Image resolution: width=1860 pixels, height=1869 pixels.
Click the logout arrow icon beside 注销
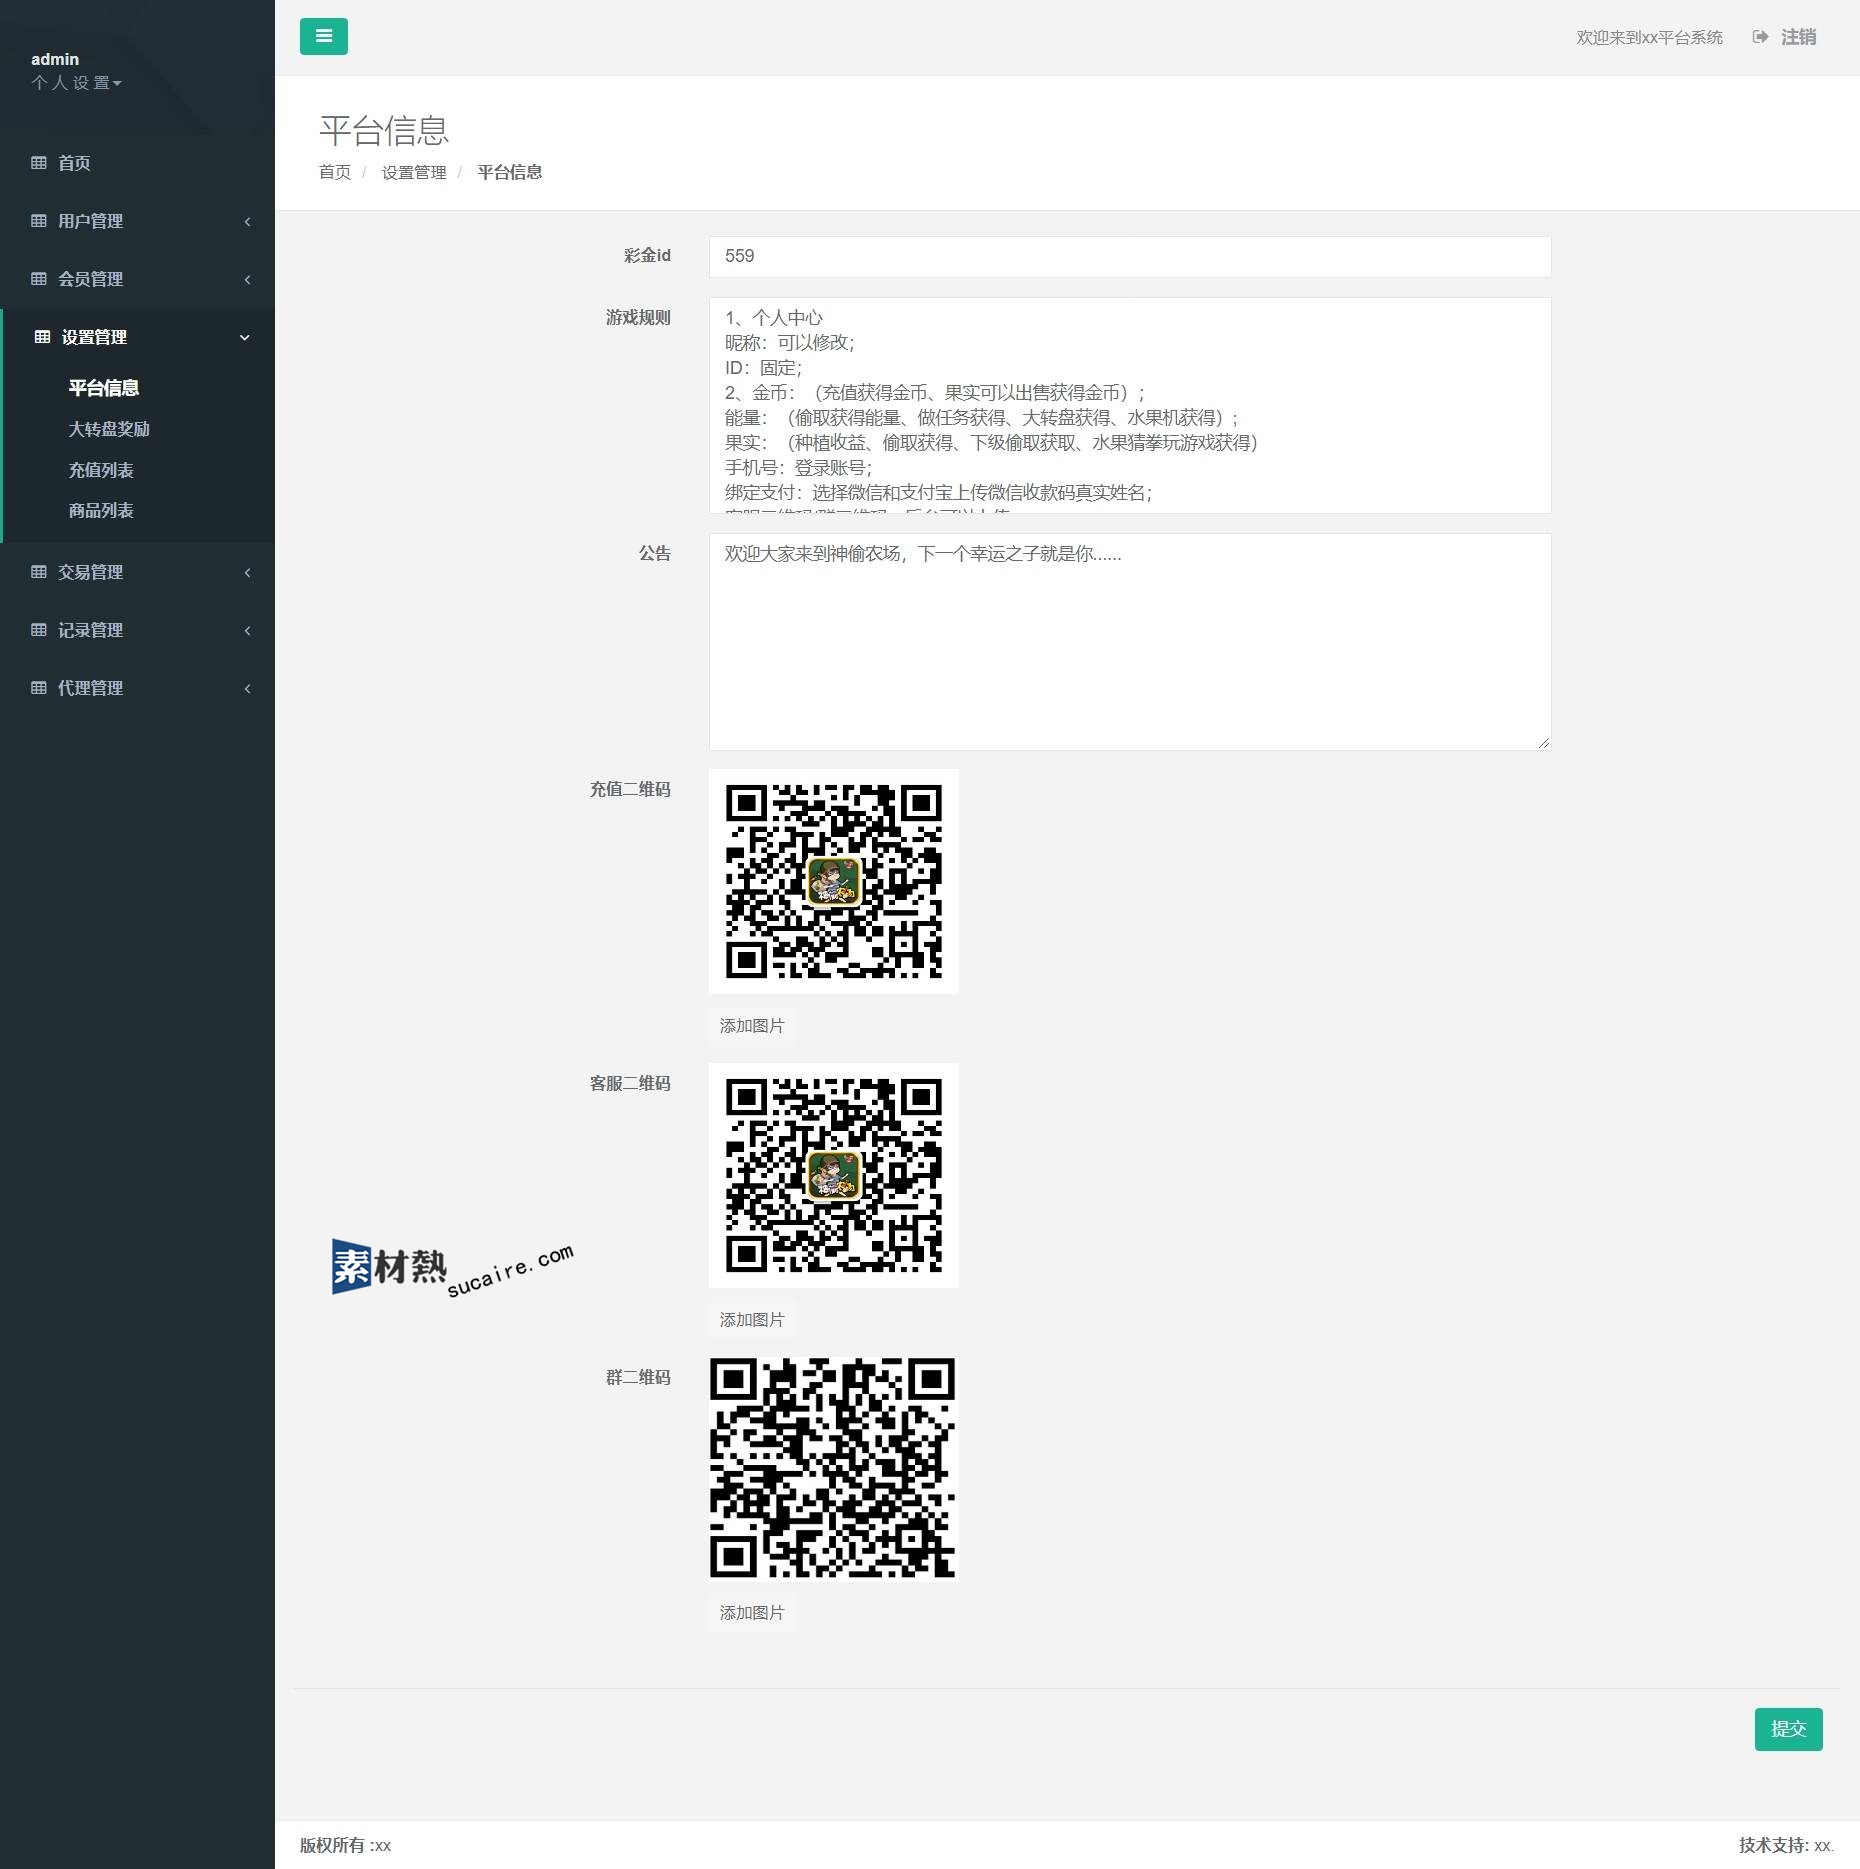[1760, 37]
